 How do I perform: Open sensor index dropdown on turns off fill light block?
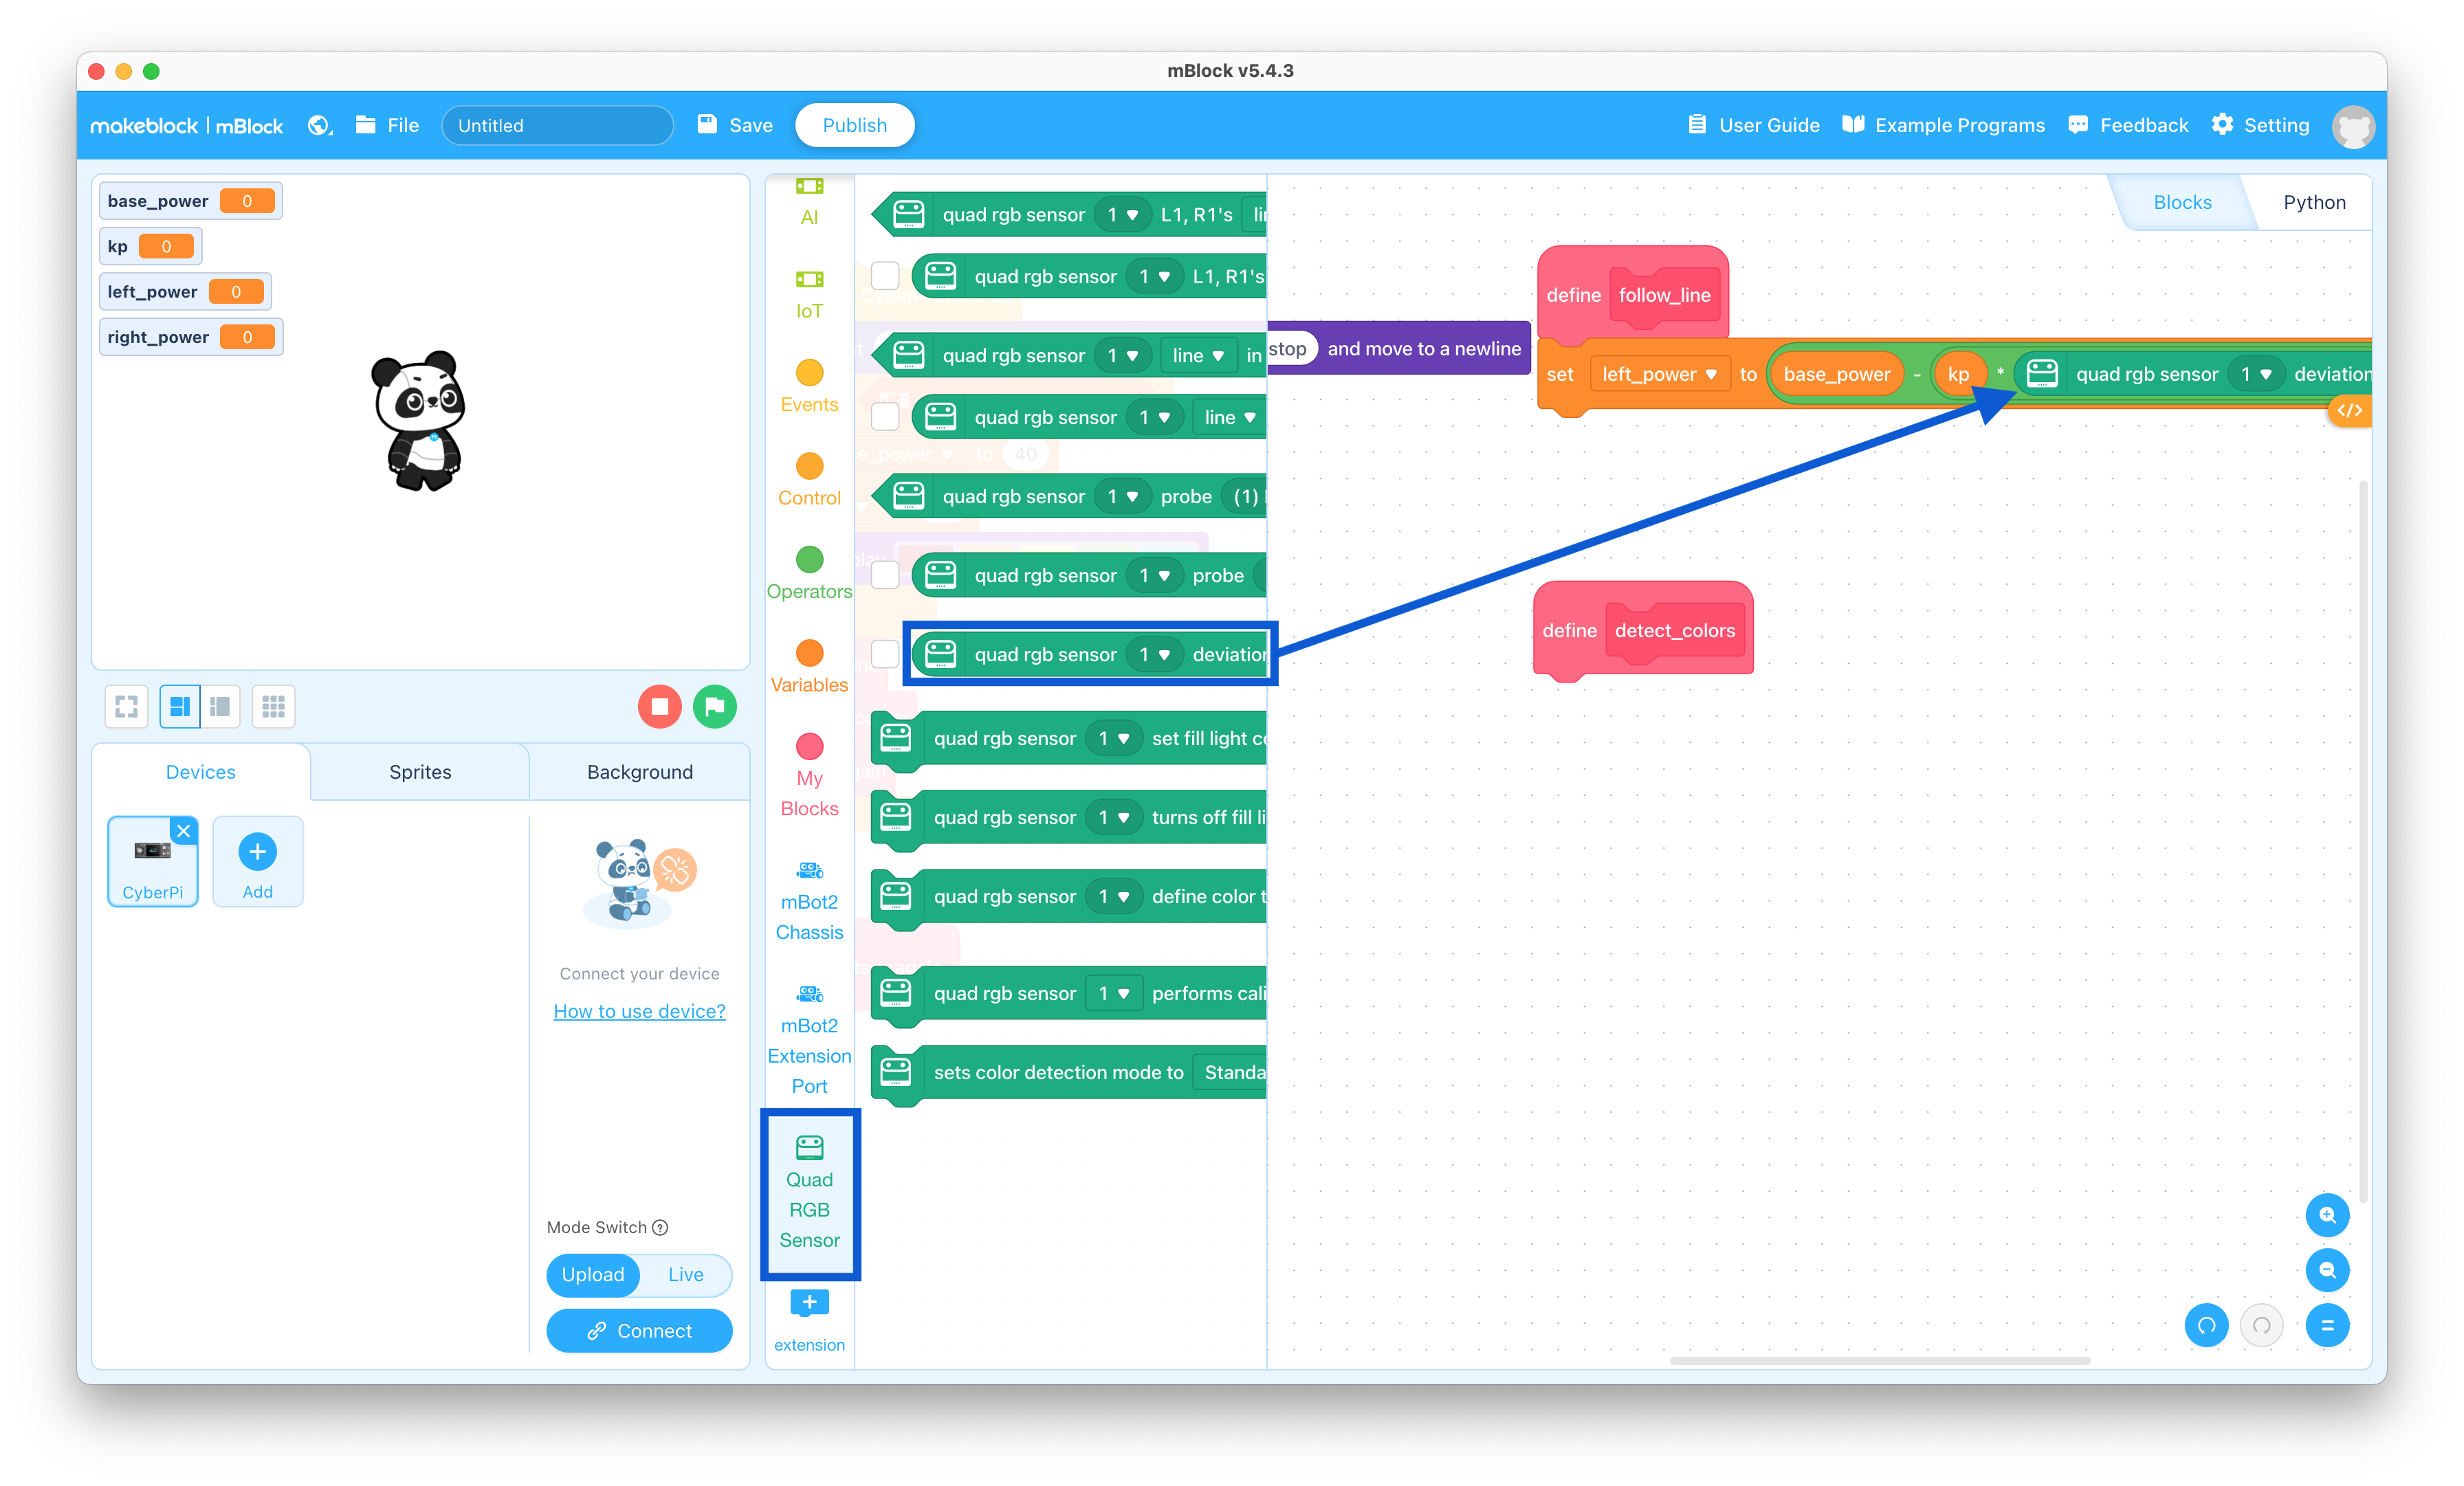pos(1113,817)
